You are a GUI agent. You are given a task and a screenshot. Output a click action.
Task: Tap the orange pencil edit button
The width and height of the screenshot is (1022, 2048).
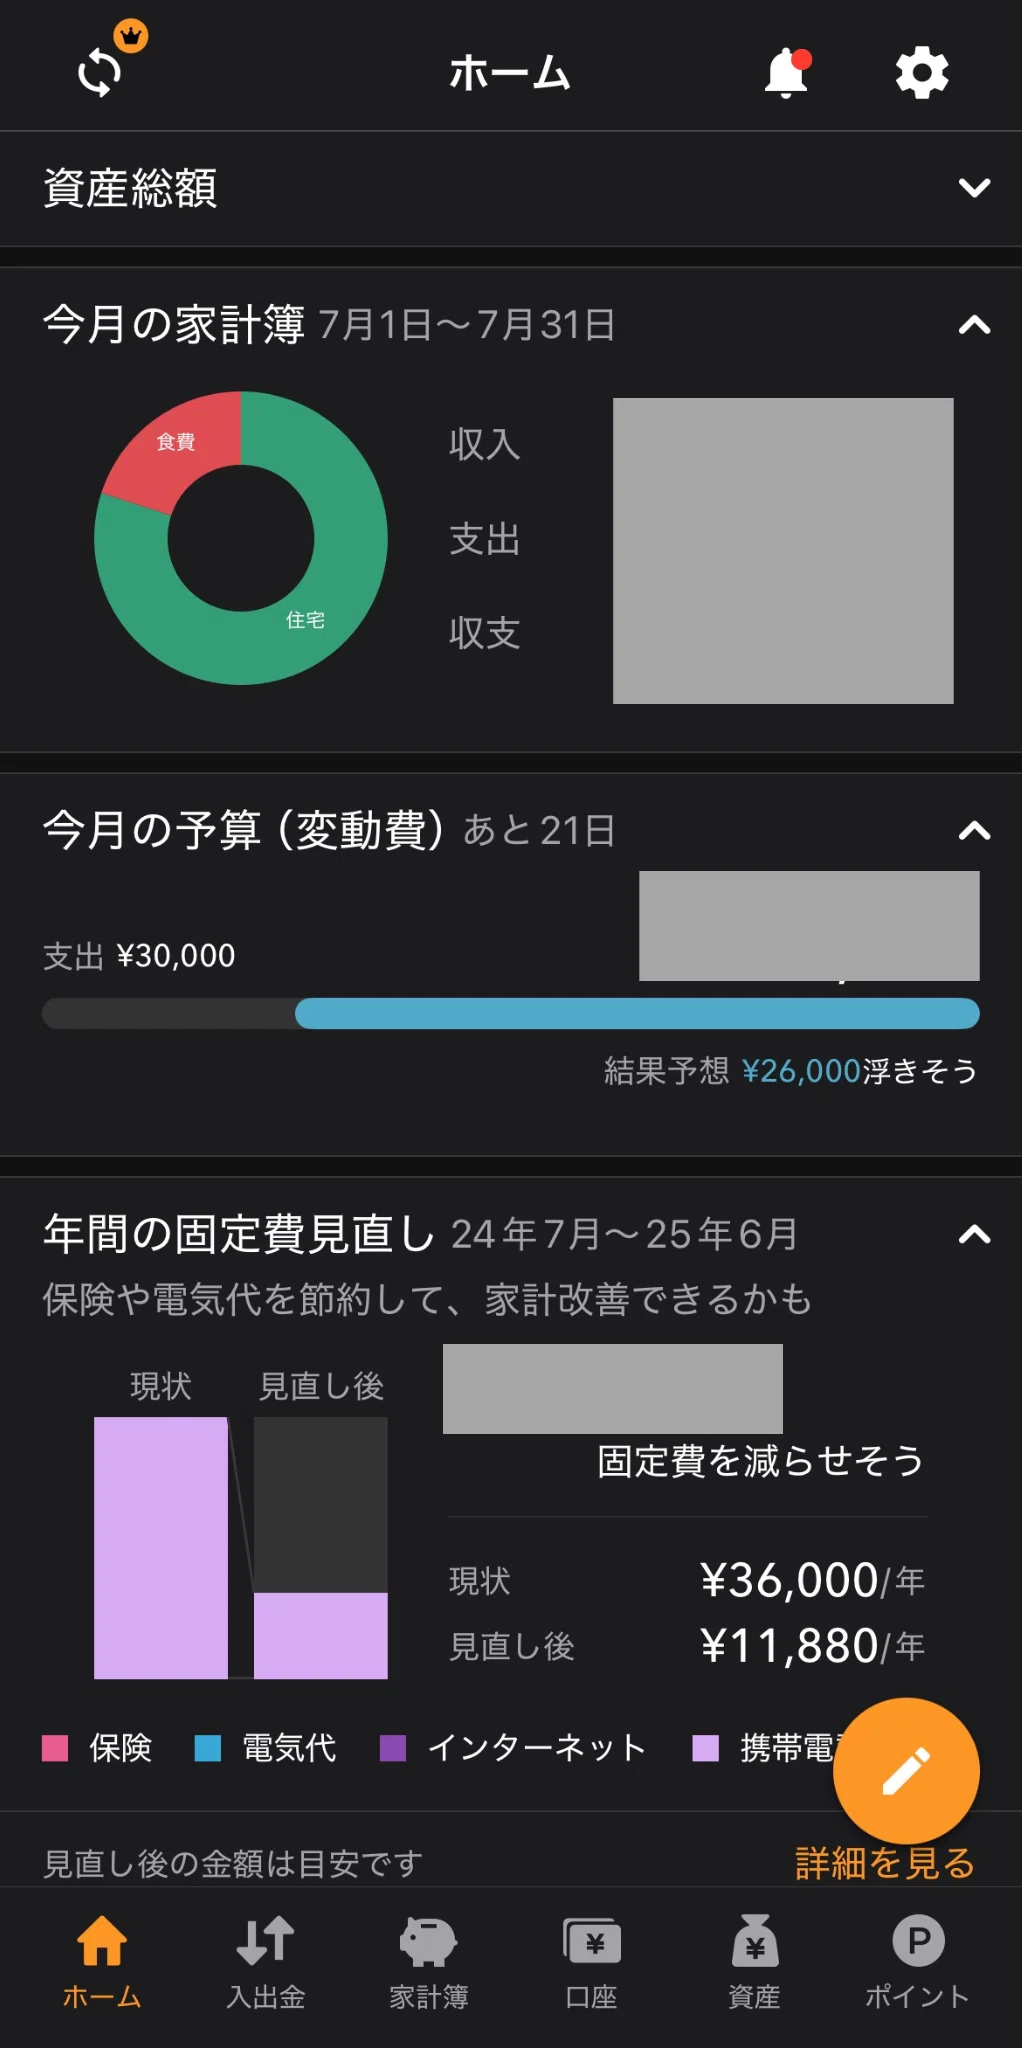[x=906, y=1770]
